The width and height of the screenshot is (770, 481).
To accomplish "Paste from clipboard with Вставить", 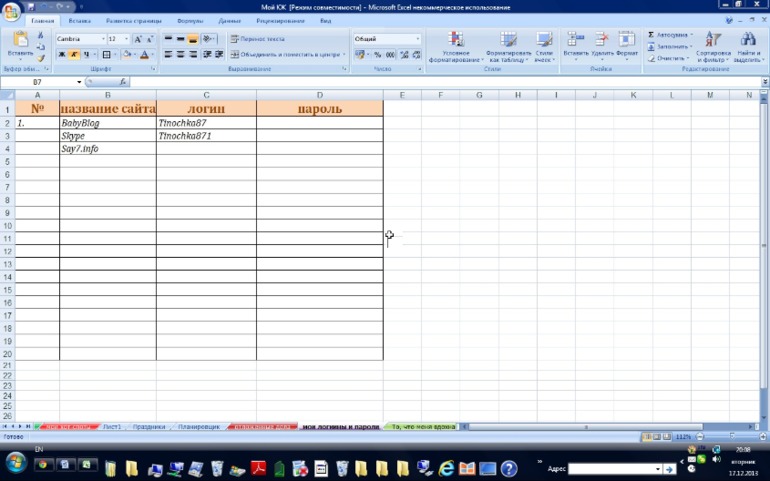I will pyautogui.click(x=20, y=44).
